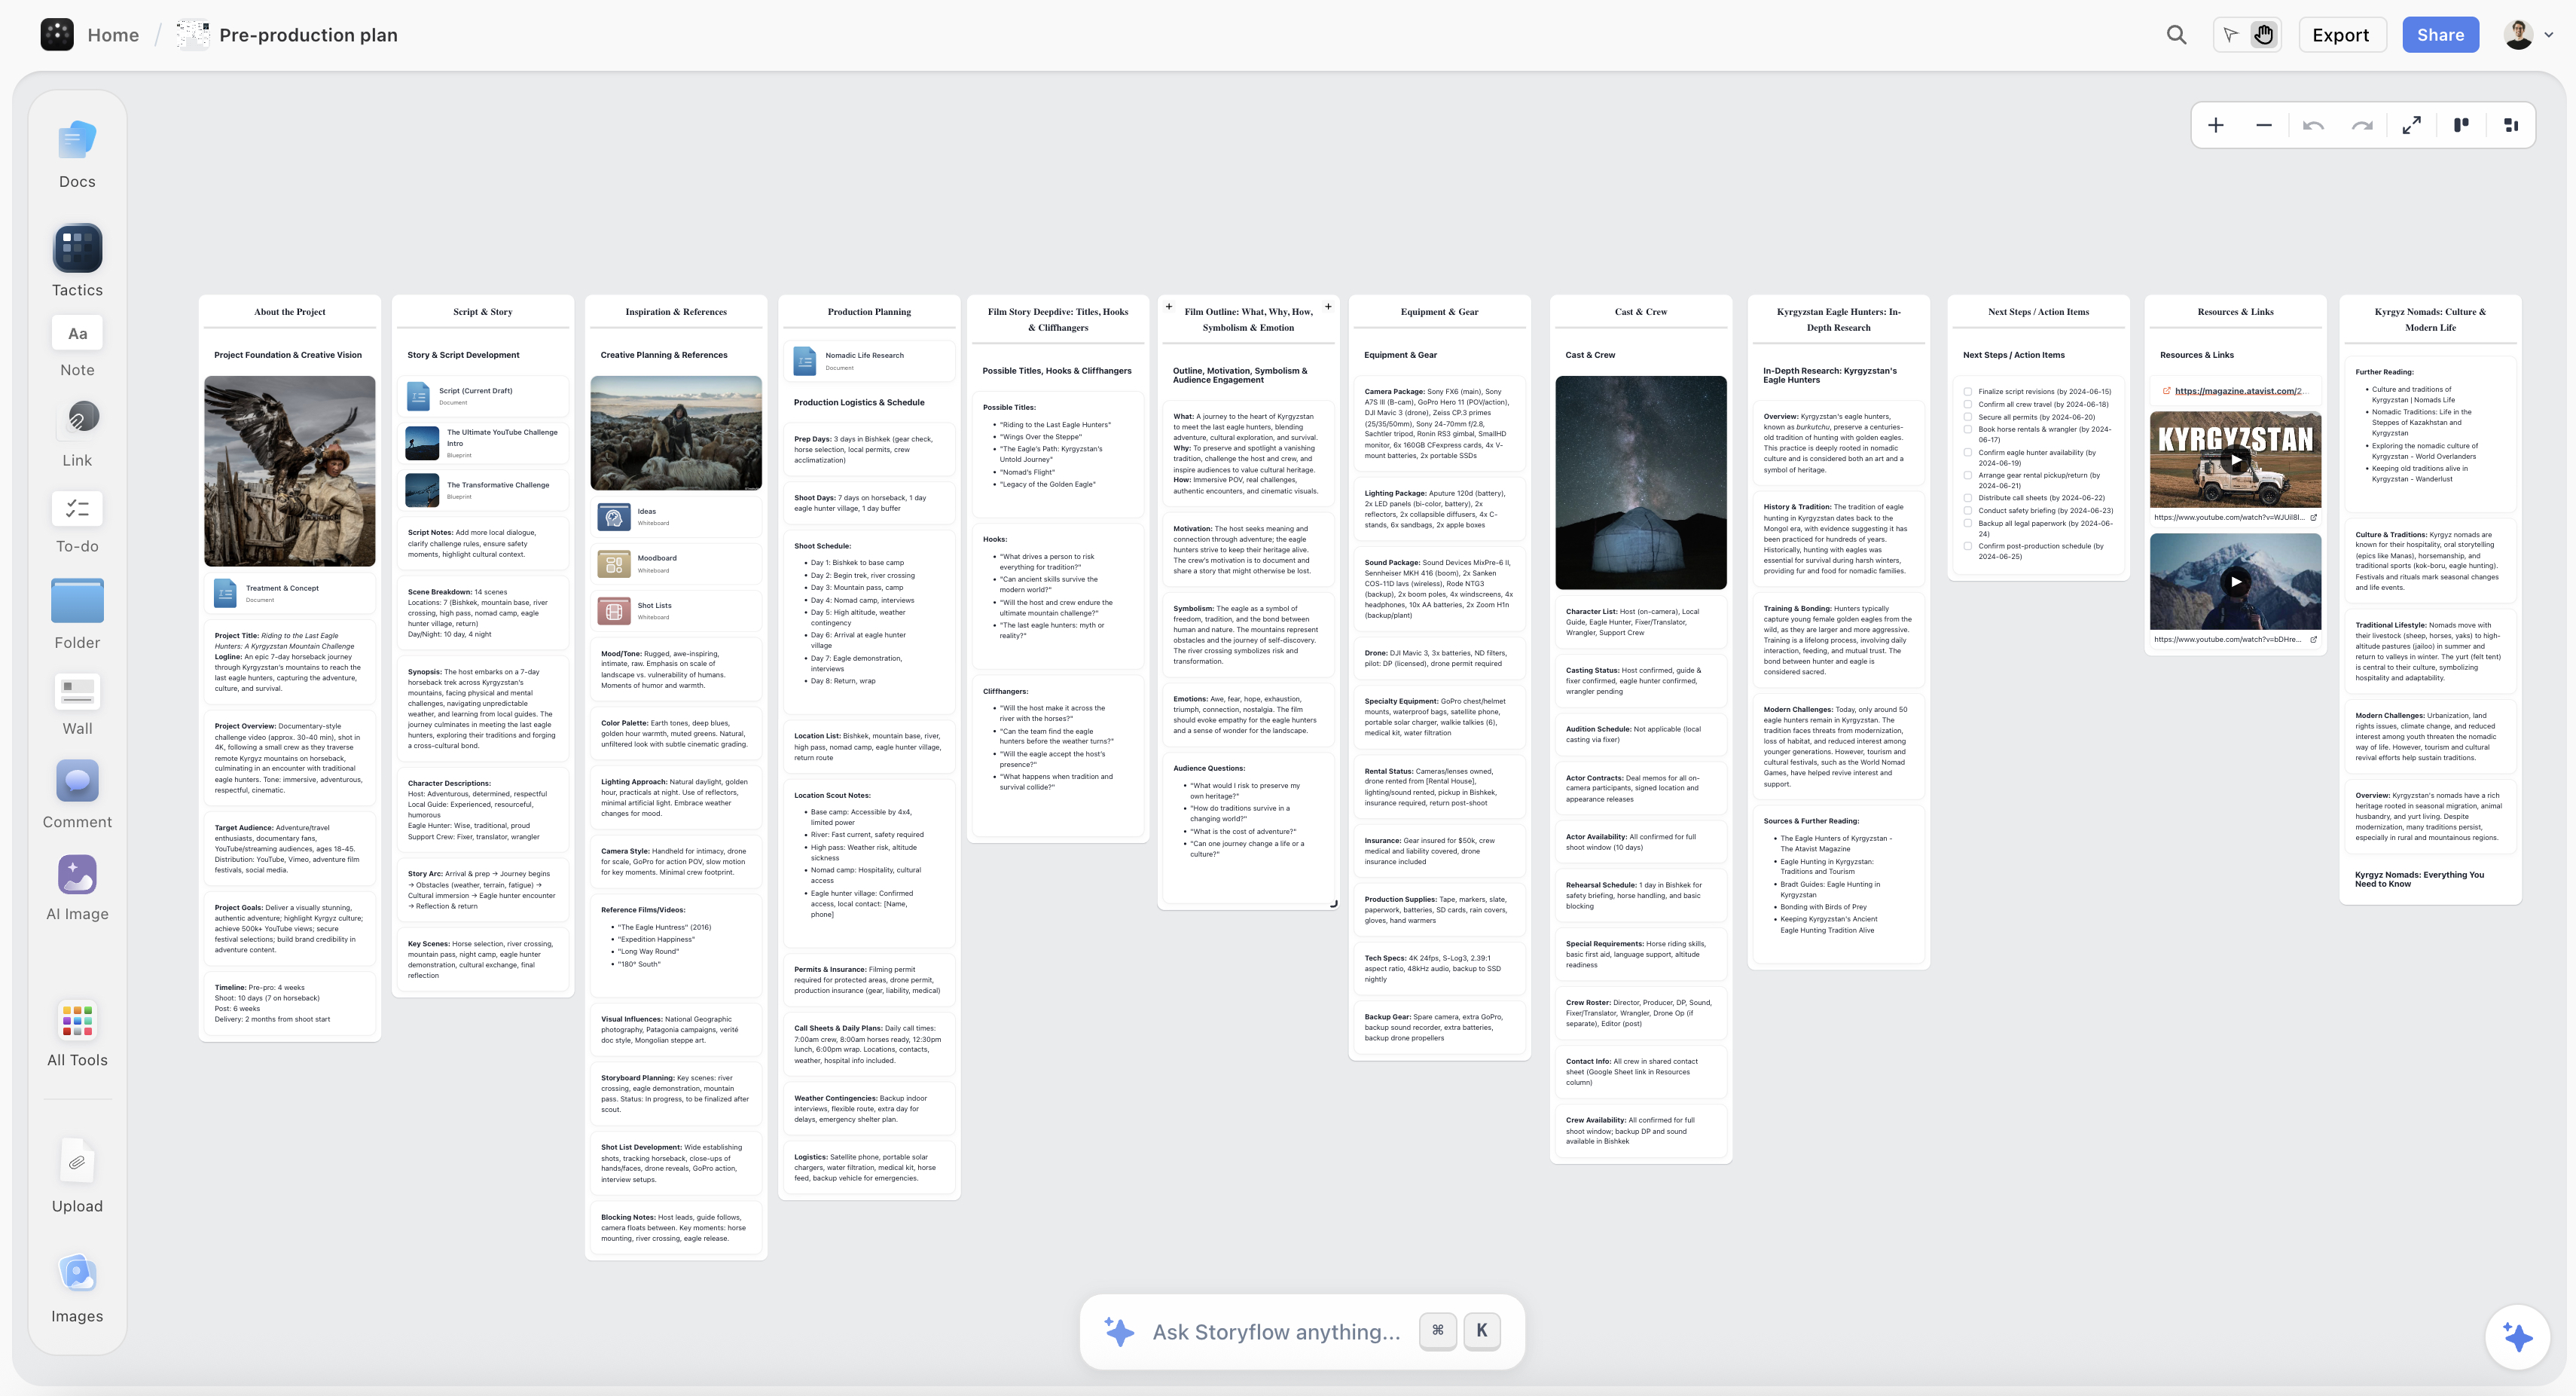Enter fullscreen view mode
Viewport: 2576px width, 1396px height.
pyautogui.click(x=2412, y=125)
